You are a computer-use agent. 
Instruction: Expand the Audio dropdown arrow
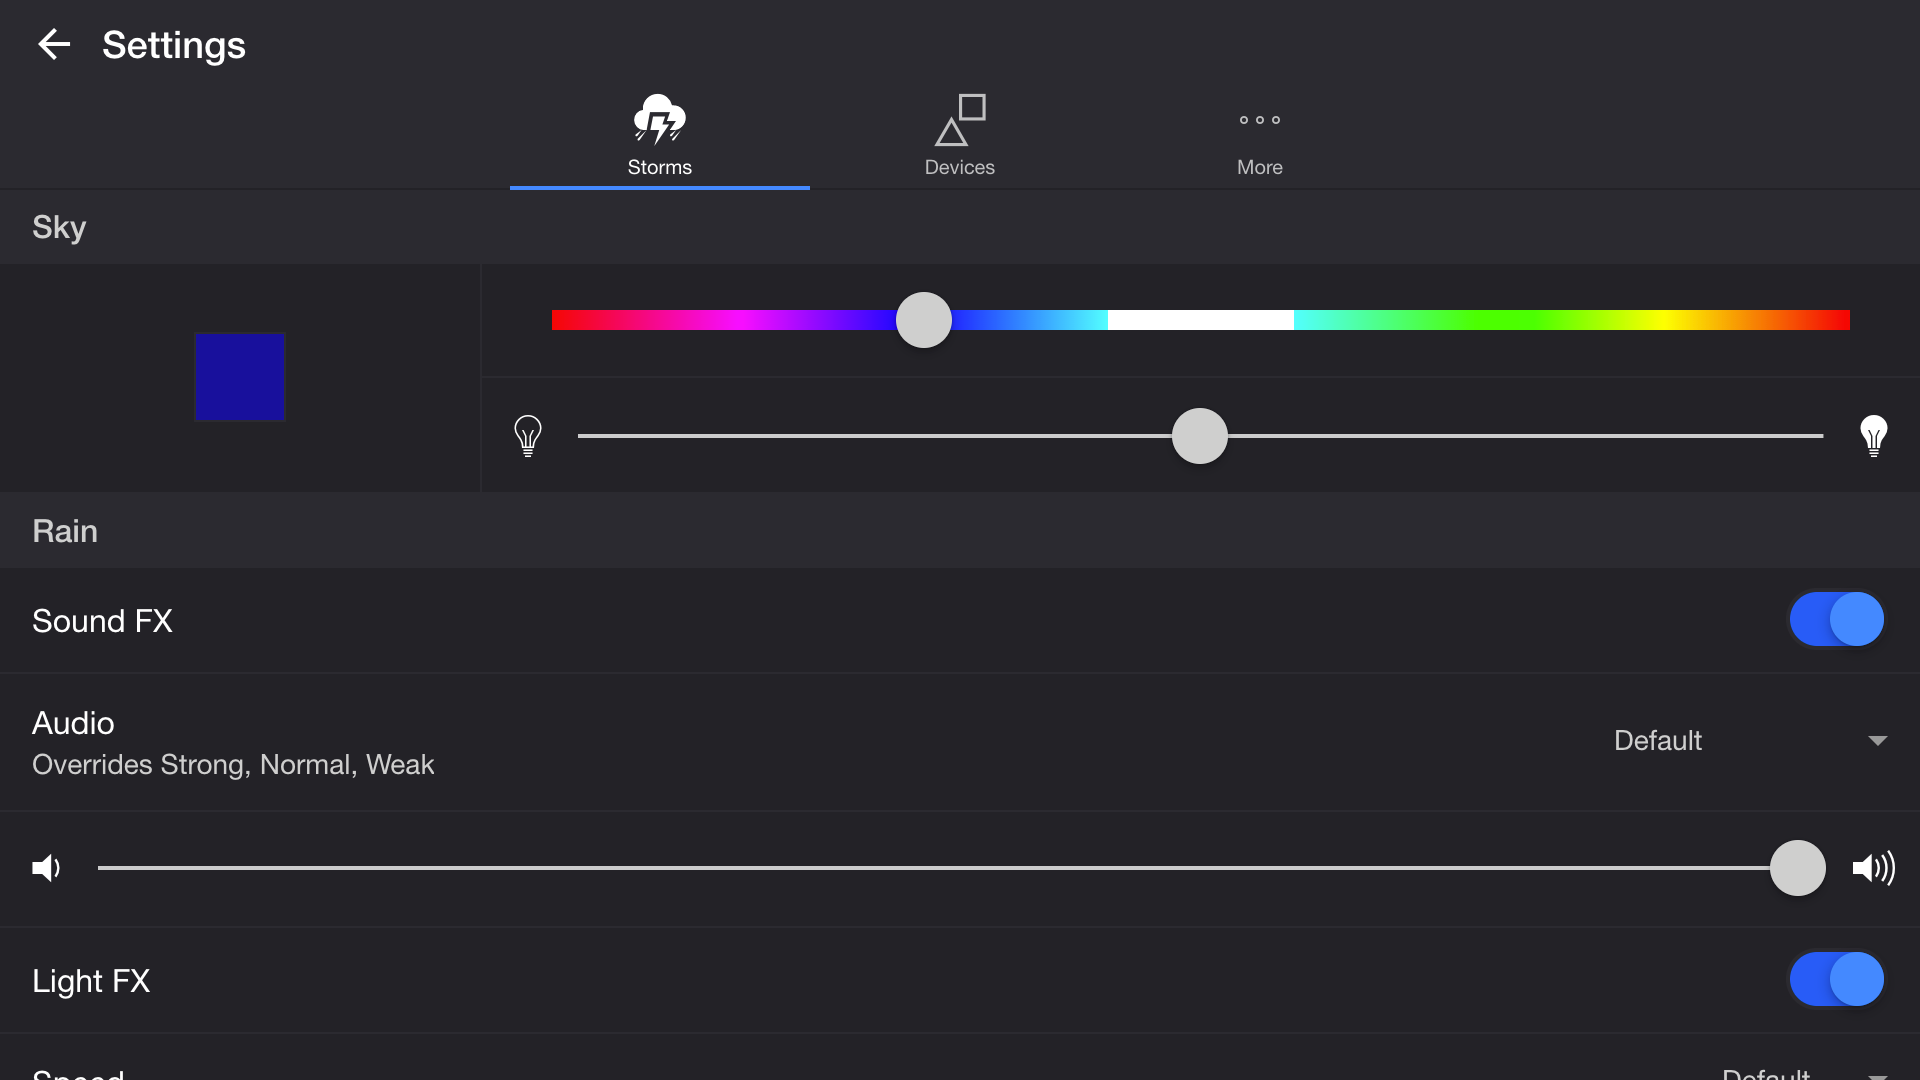(1877, 741)
